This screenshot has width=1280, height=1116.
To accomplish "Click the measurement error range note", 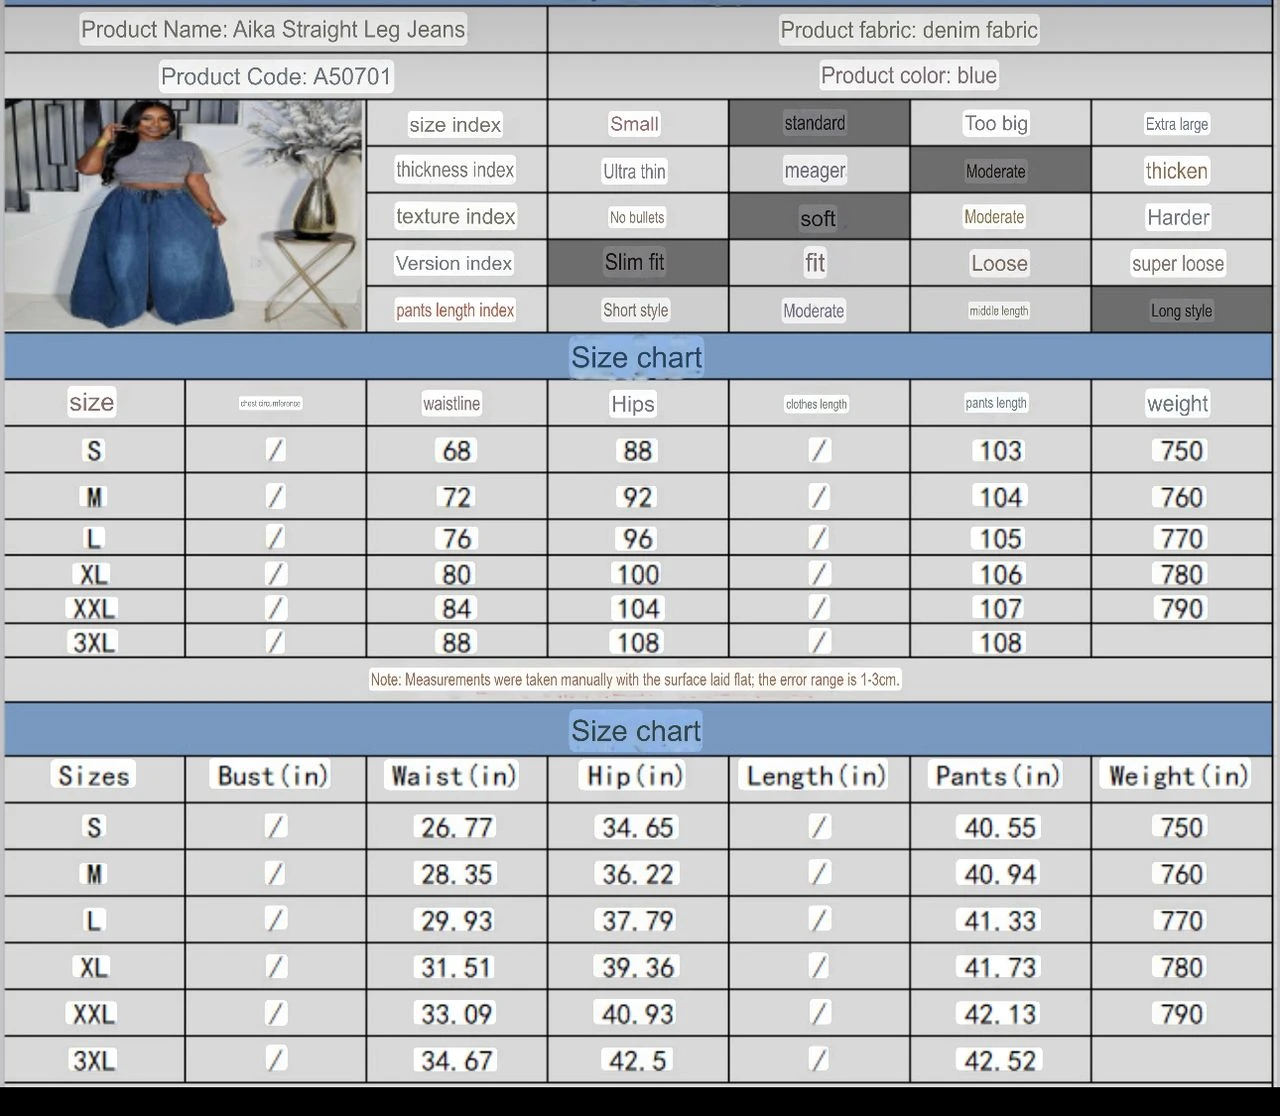I will click(x=635, y=680).
